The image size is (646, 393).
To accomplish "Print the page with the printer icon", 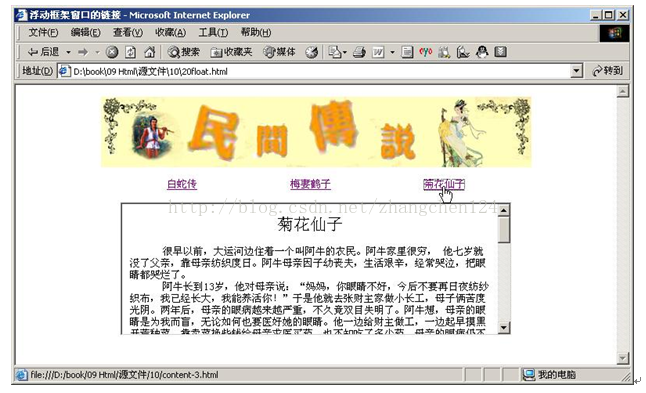I will coord(359,52).
